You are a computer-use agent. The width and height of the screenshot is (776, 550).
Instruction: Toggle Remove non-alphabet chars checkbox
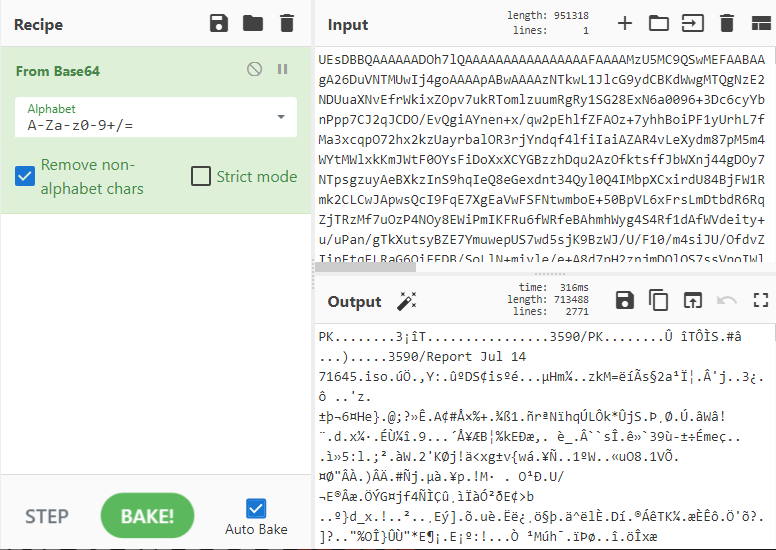coord(25,176)
